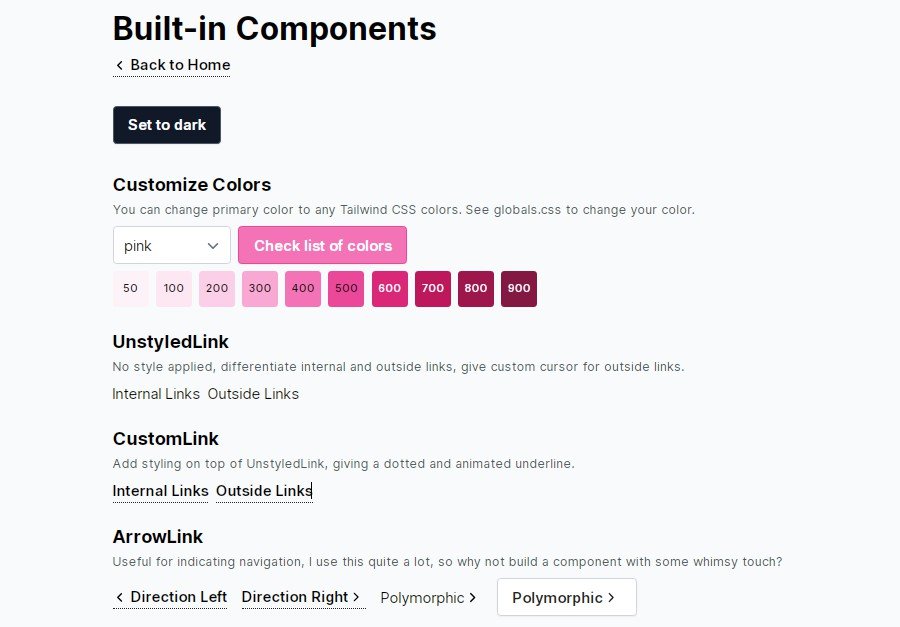900x627 pixels.
Task: Click the left arrow icon on Direction Left link
Action: click(118, 597)
